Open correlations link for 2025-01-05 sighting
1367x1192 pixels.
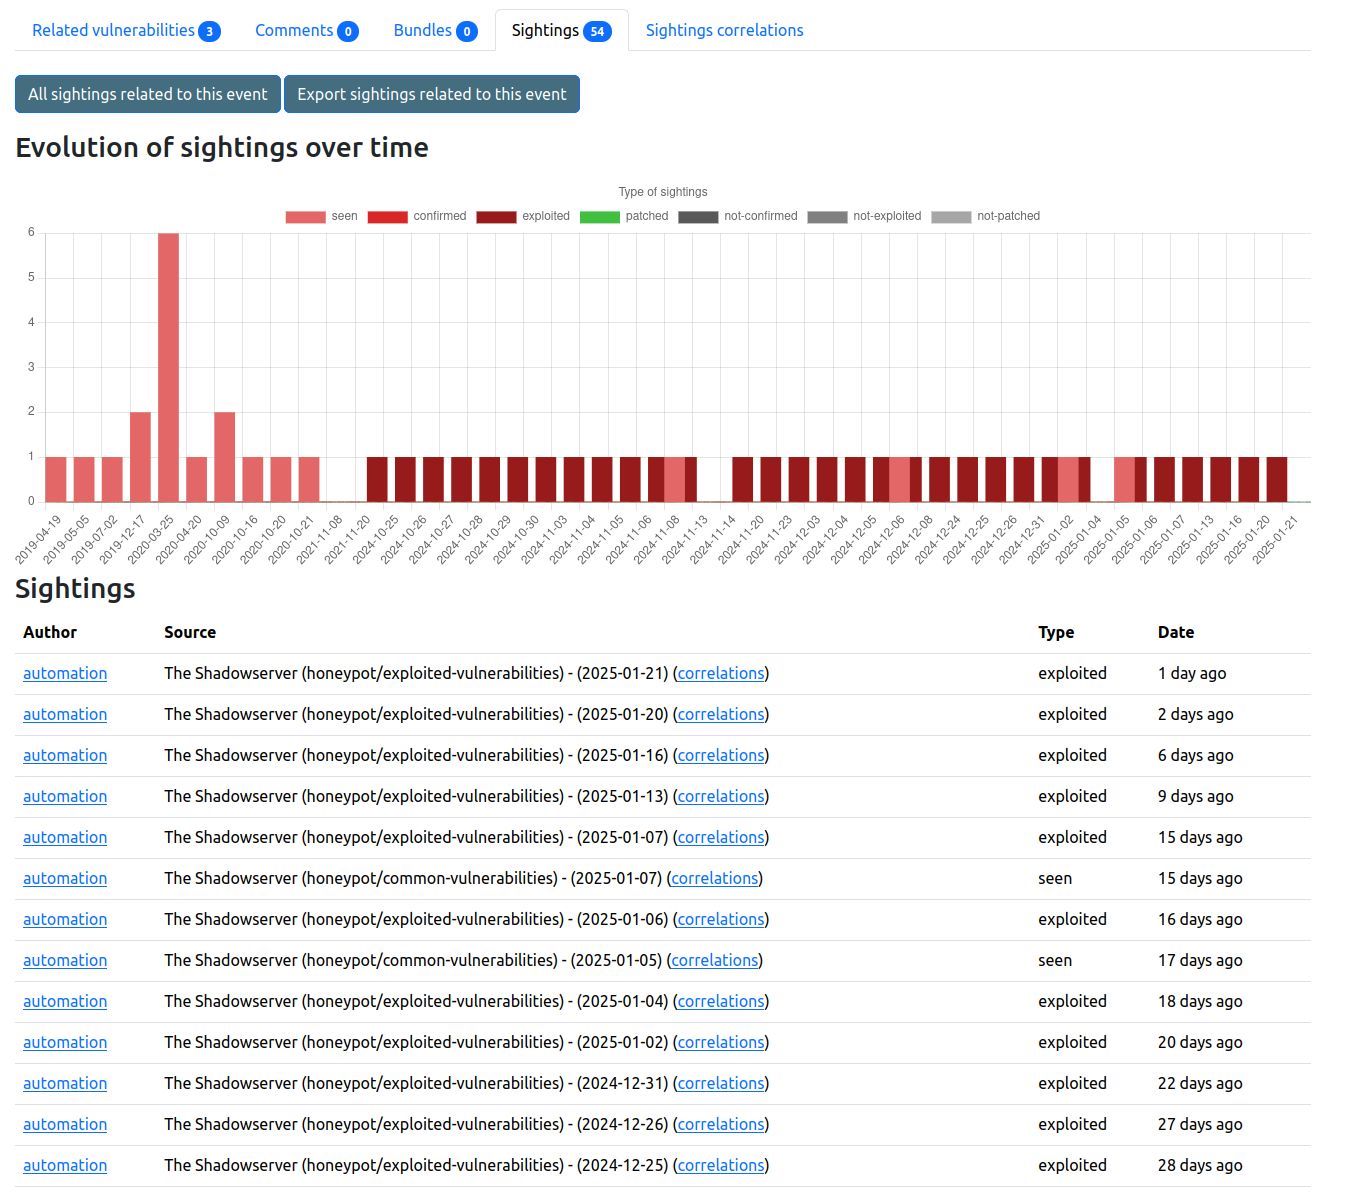(715, 960)
